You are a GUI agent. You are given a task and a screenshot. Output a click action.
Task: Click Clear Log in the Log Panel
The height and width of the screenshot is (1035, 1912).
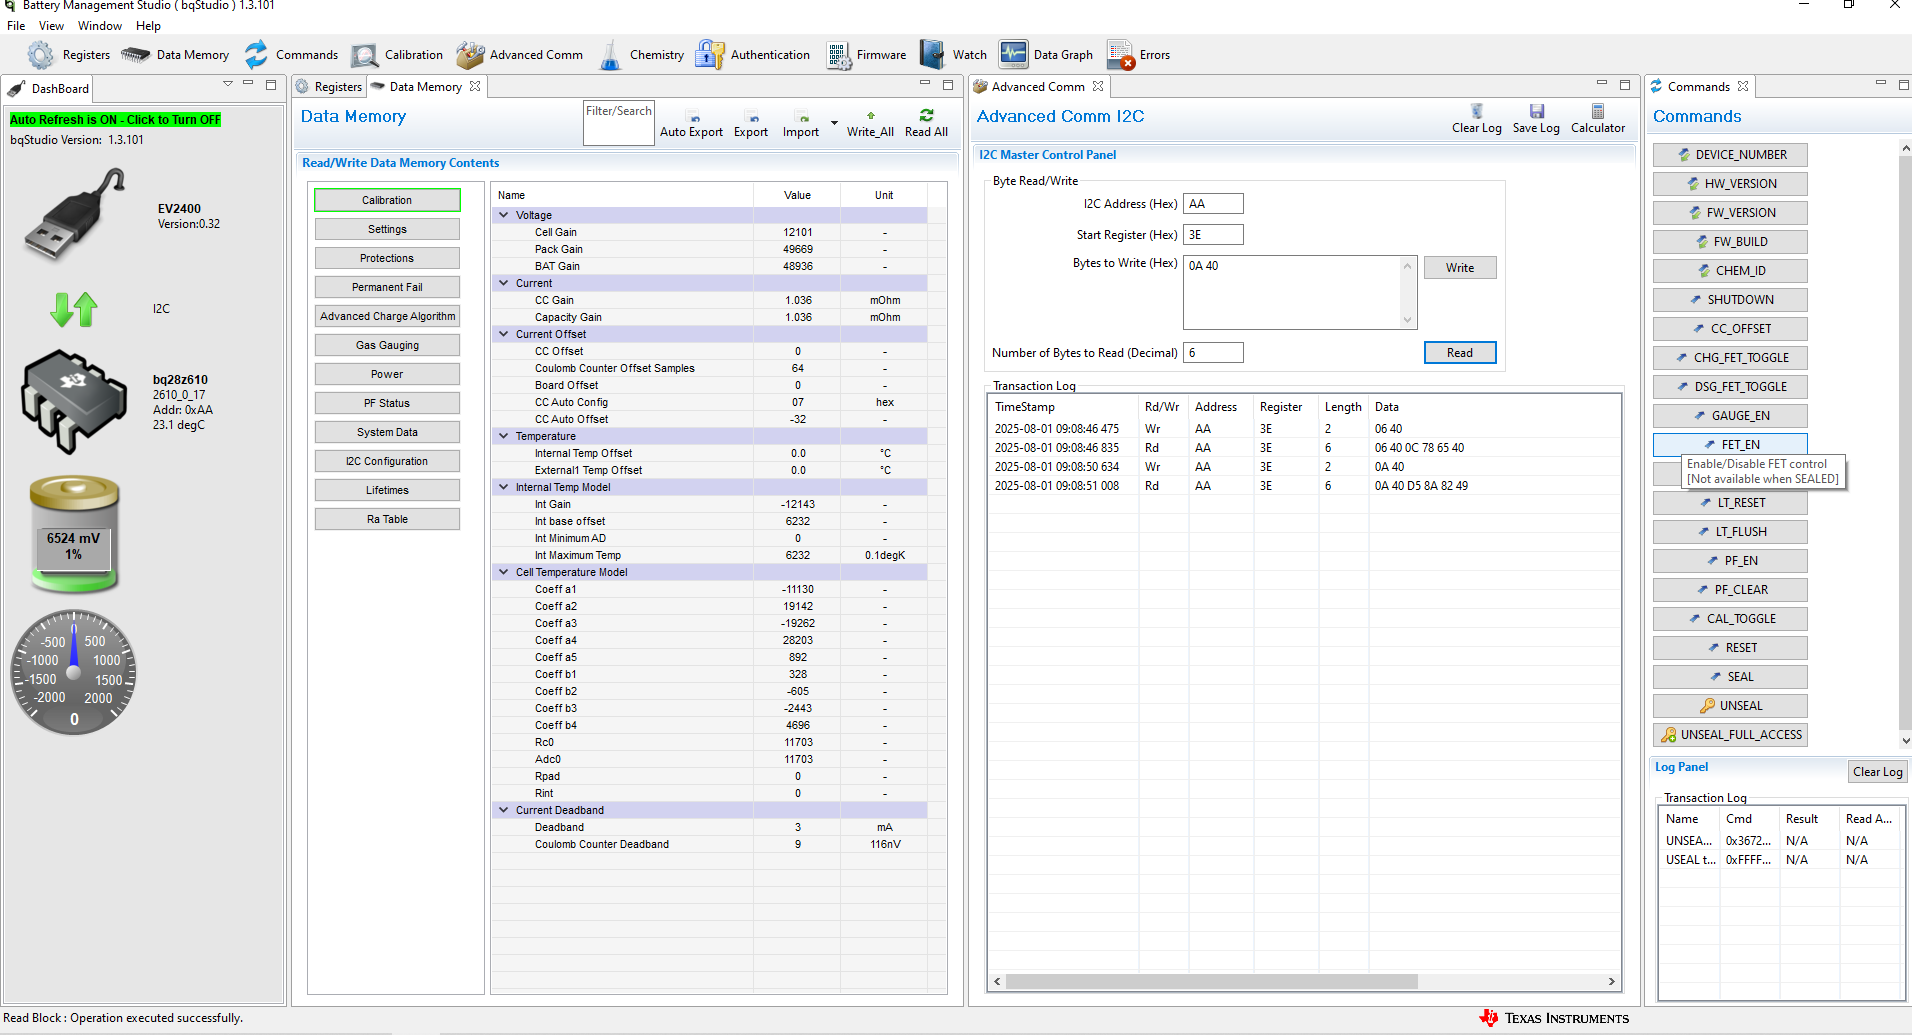tap(1877, 771)
